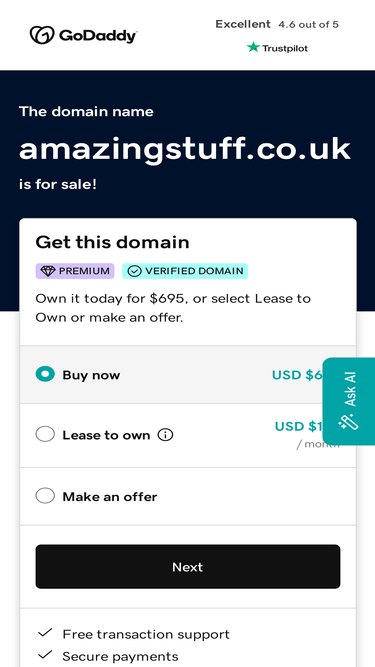The image size is (375, 667).
Task: Open the Lease to own info icon
Action: coord(165,435)
